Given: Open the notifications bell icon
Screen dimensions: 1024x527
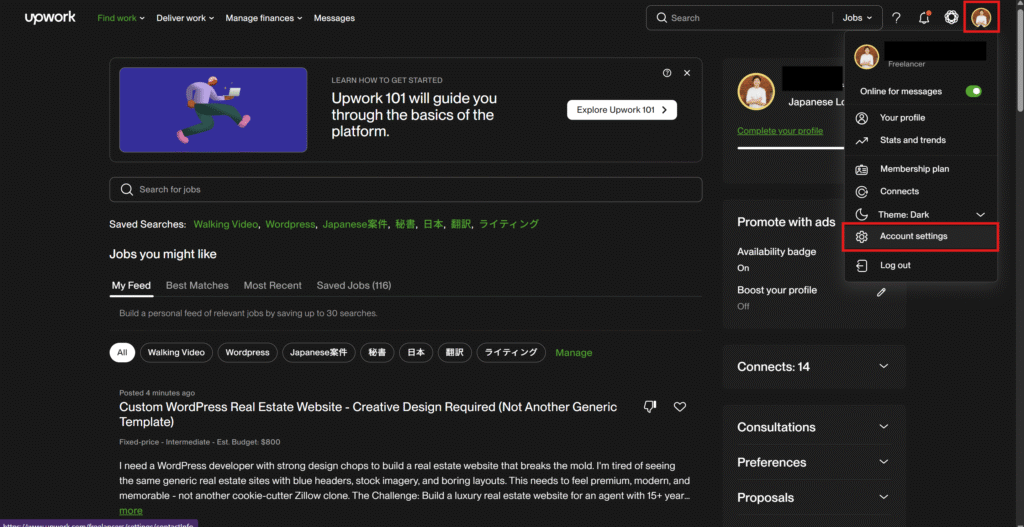Looking at the screenshot, I should (x=924, y=18).
